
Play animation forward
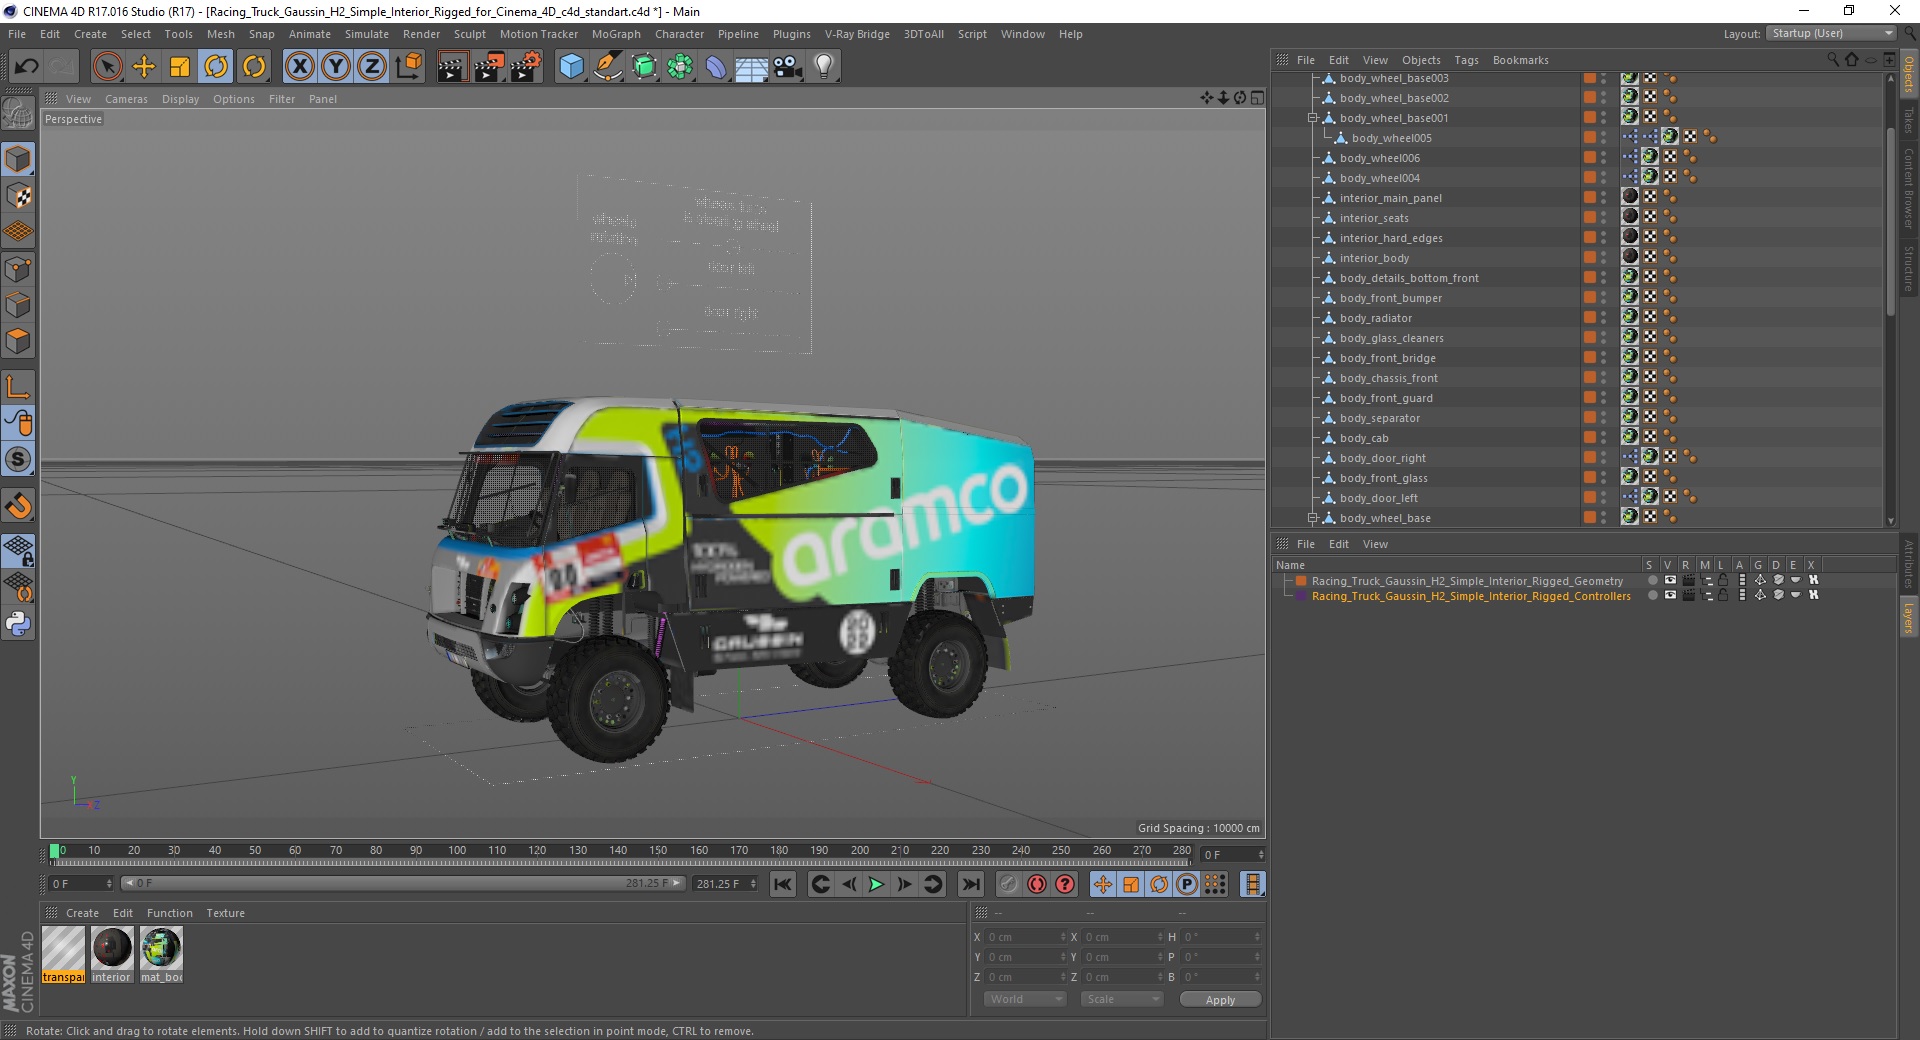point(876,884)
